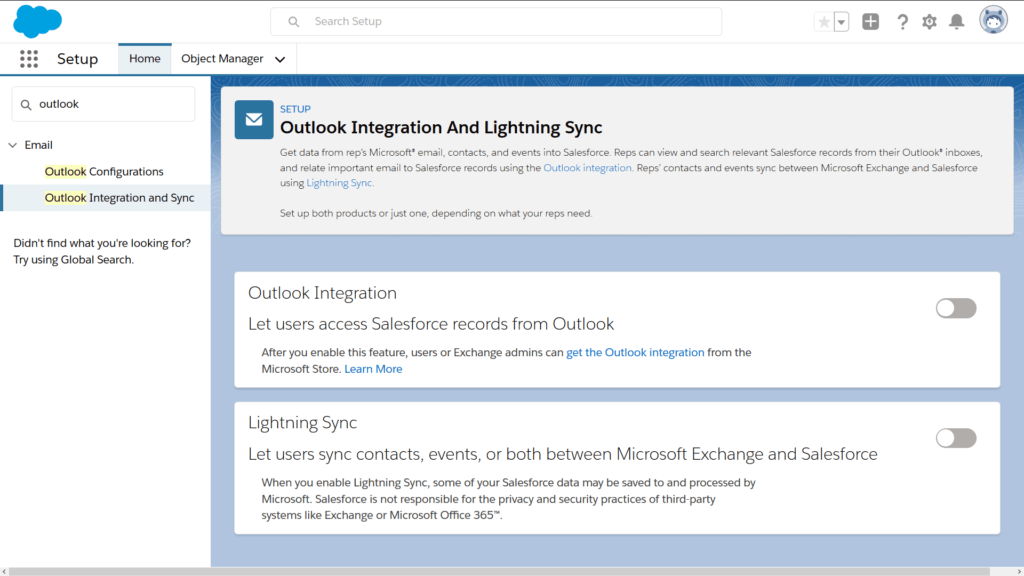Image resolution: width=1024 pixels, height=576 pixels.
Task: Click the envelope icon beside the page title
Action: pos(253,119)
